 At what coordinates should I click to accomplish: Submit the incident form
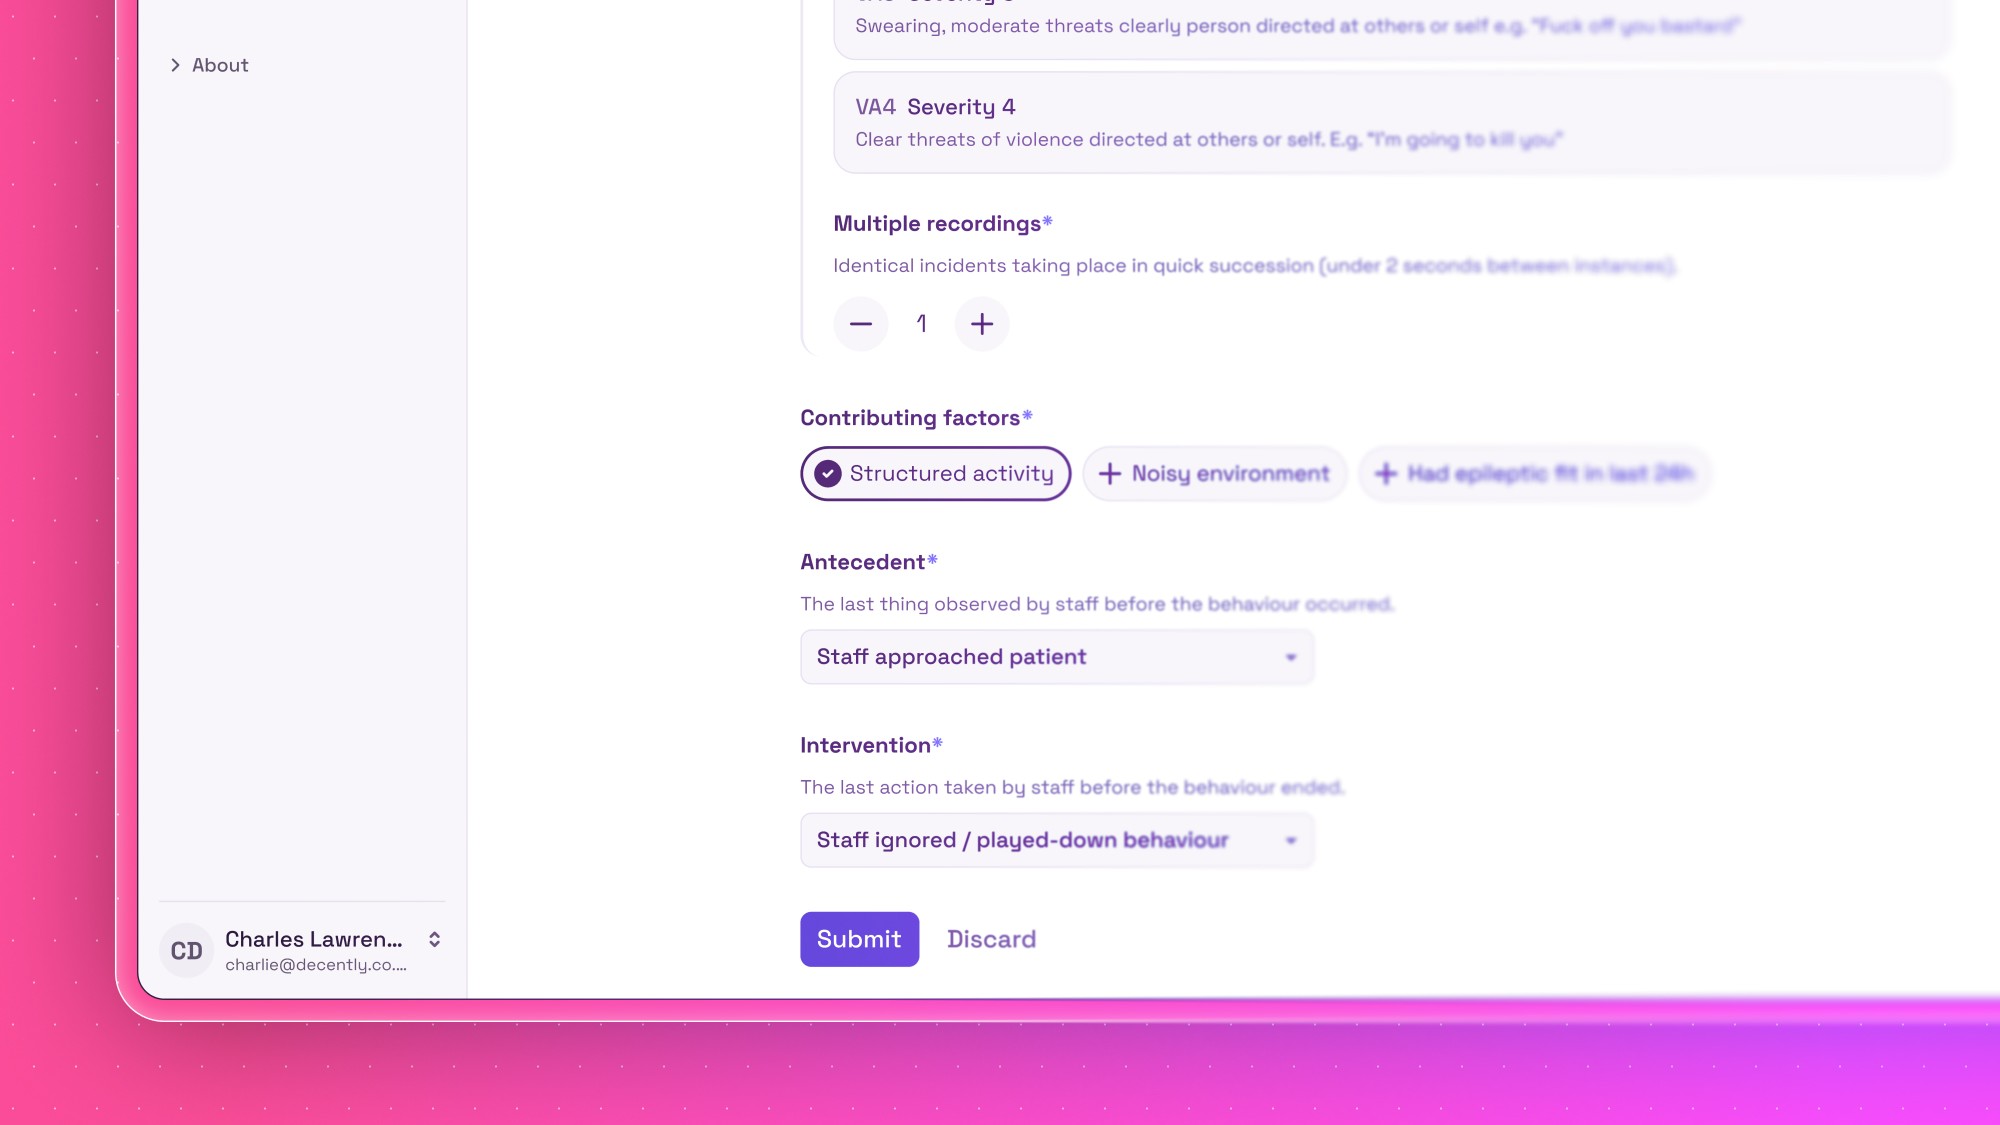859,939
